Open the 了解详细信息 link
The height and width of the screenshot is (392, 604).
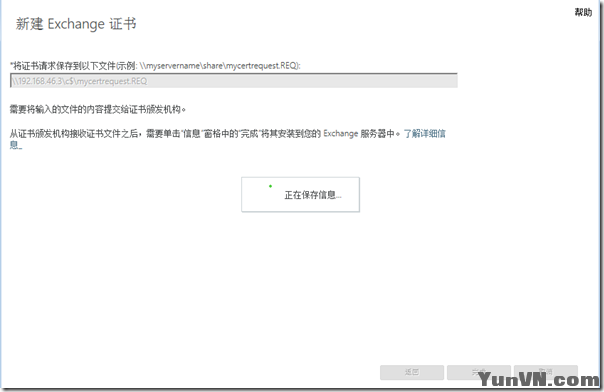pyautogui.click(x=424, y=134)
